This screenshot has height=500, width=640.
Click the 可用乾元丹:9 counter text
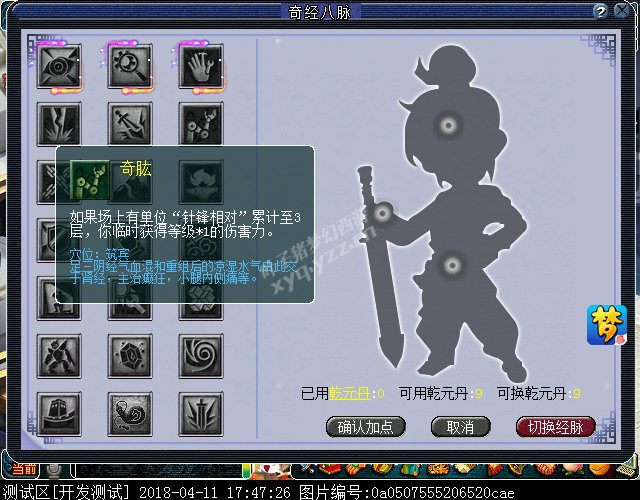tap(441, 393)
